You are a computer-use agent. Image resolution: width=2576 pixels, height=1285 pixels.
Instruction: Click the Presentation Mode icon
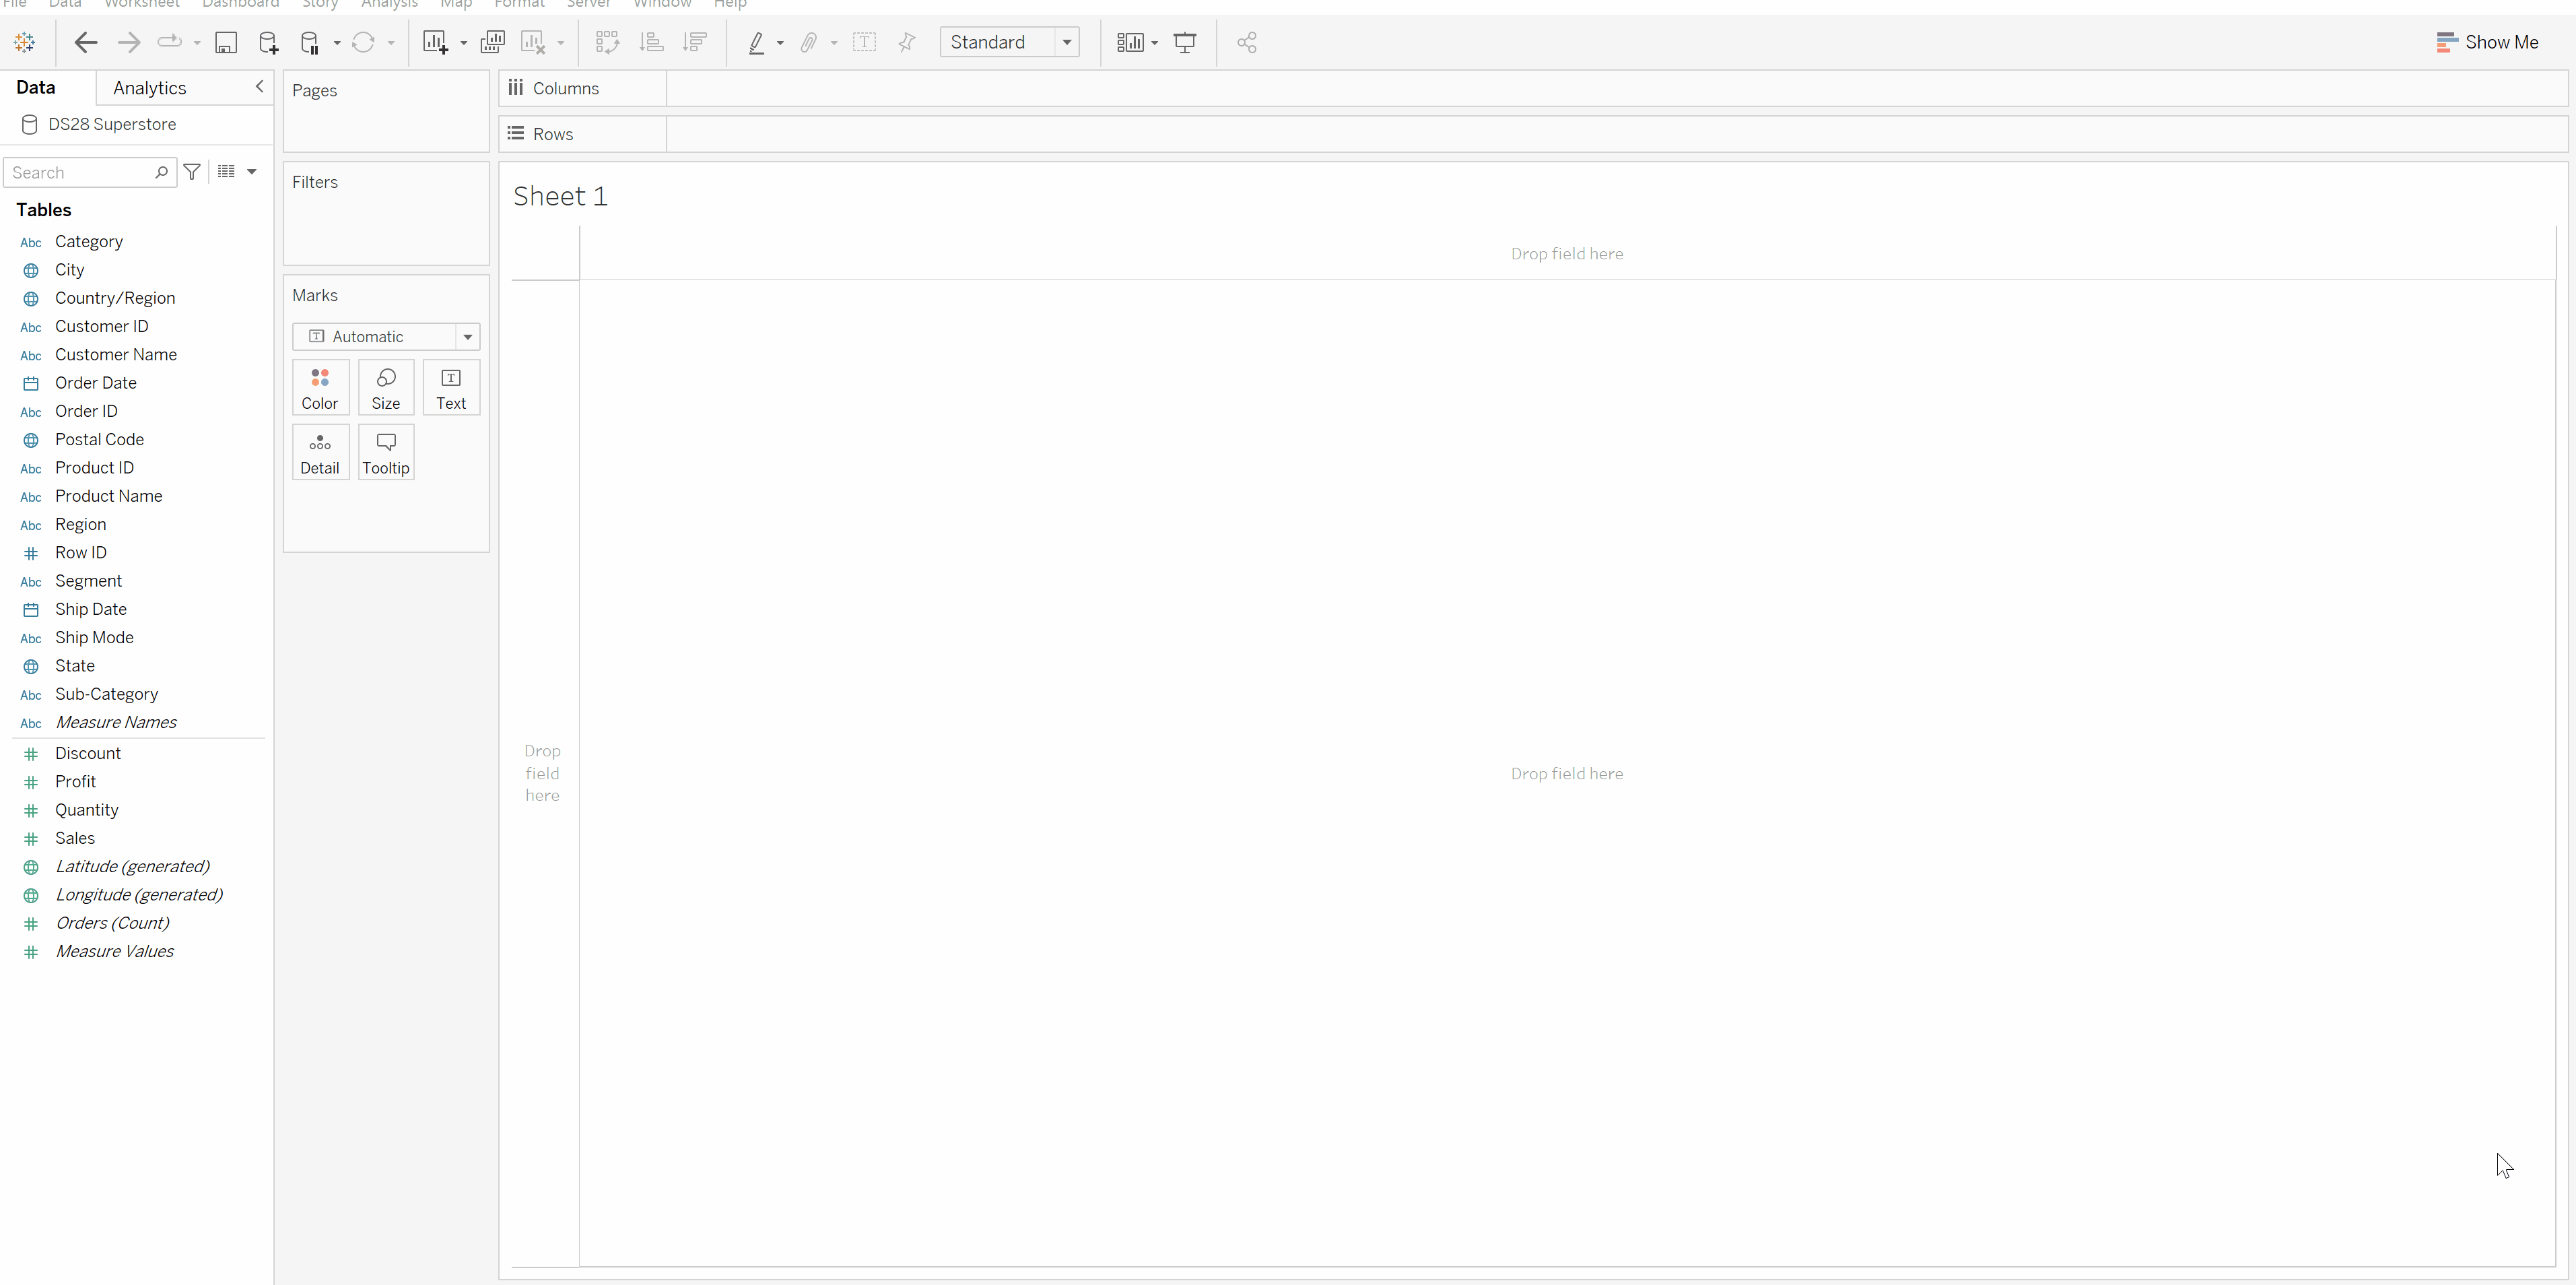[1185, 42]
